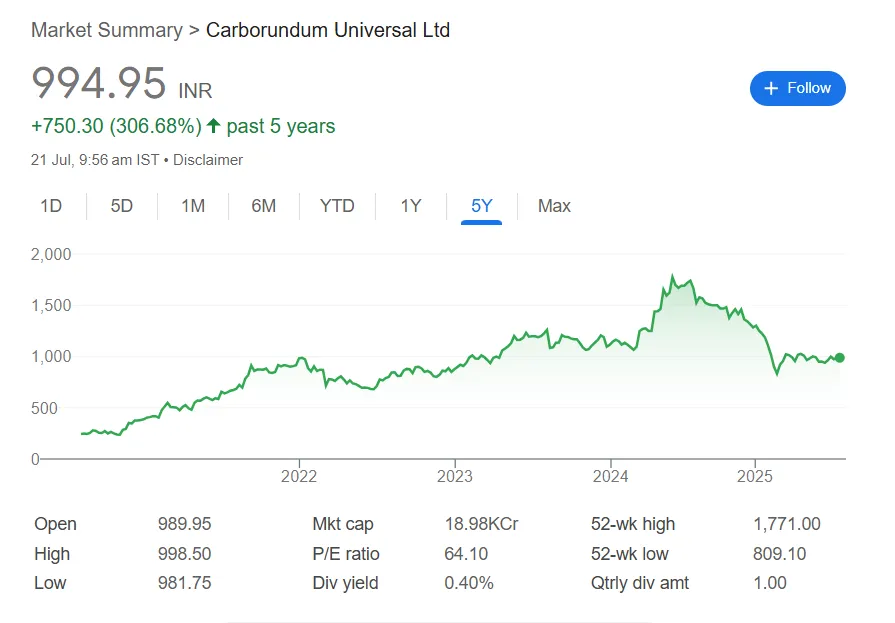The width and height of the screenshot is (895, 623).
Task: Click the 52-wk high value 1,771.00
Action: click(x=787, y=524)
